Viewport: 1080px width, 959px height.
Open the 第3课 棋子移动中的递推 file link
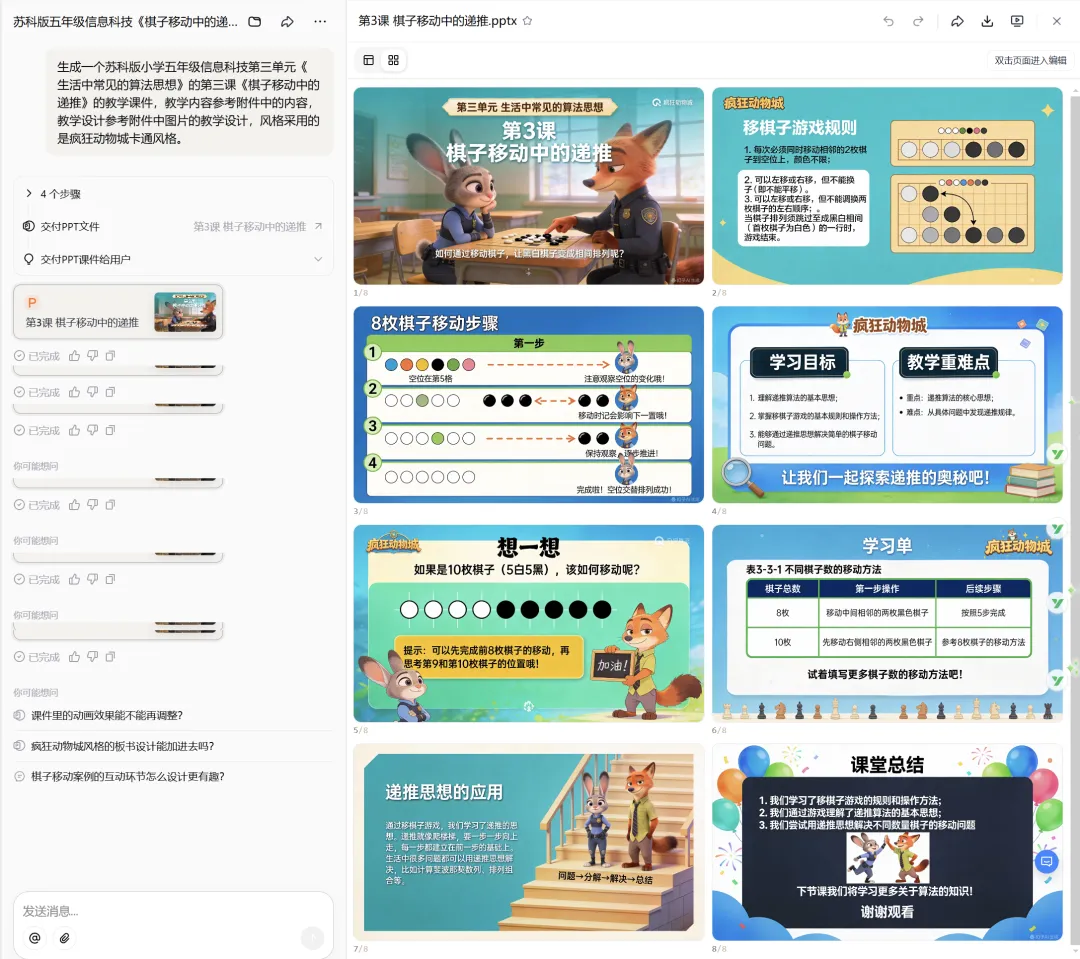pyautogui.click(x=257, y=227)
